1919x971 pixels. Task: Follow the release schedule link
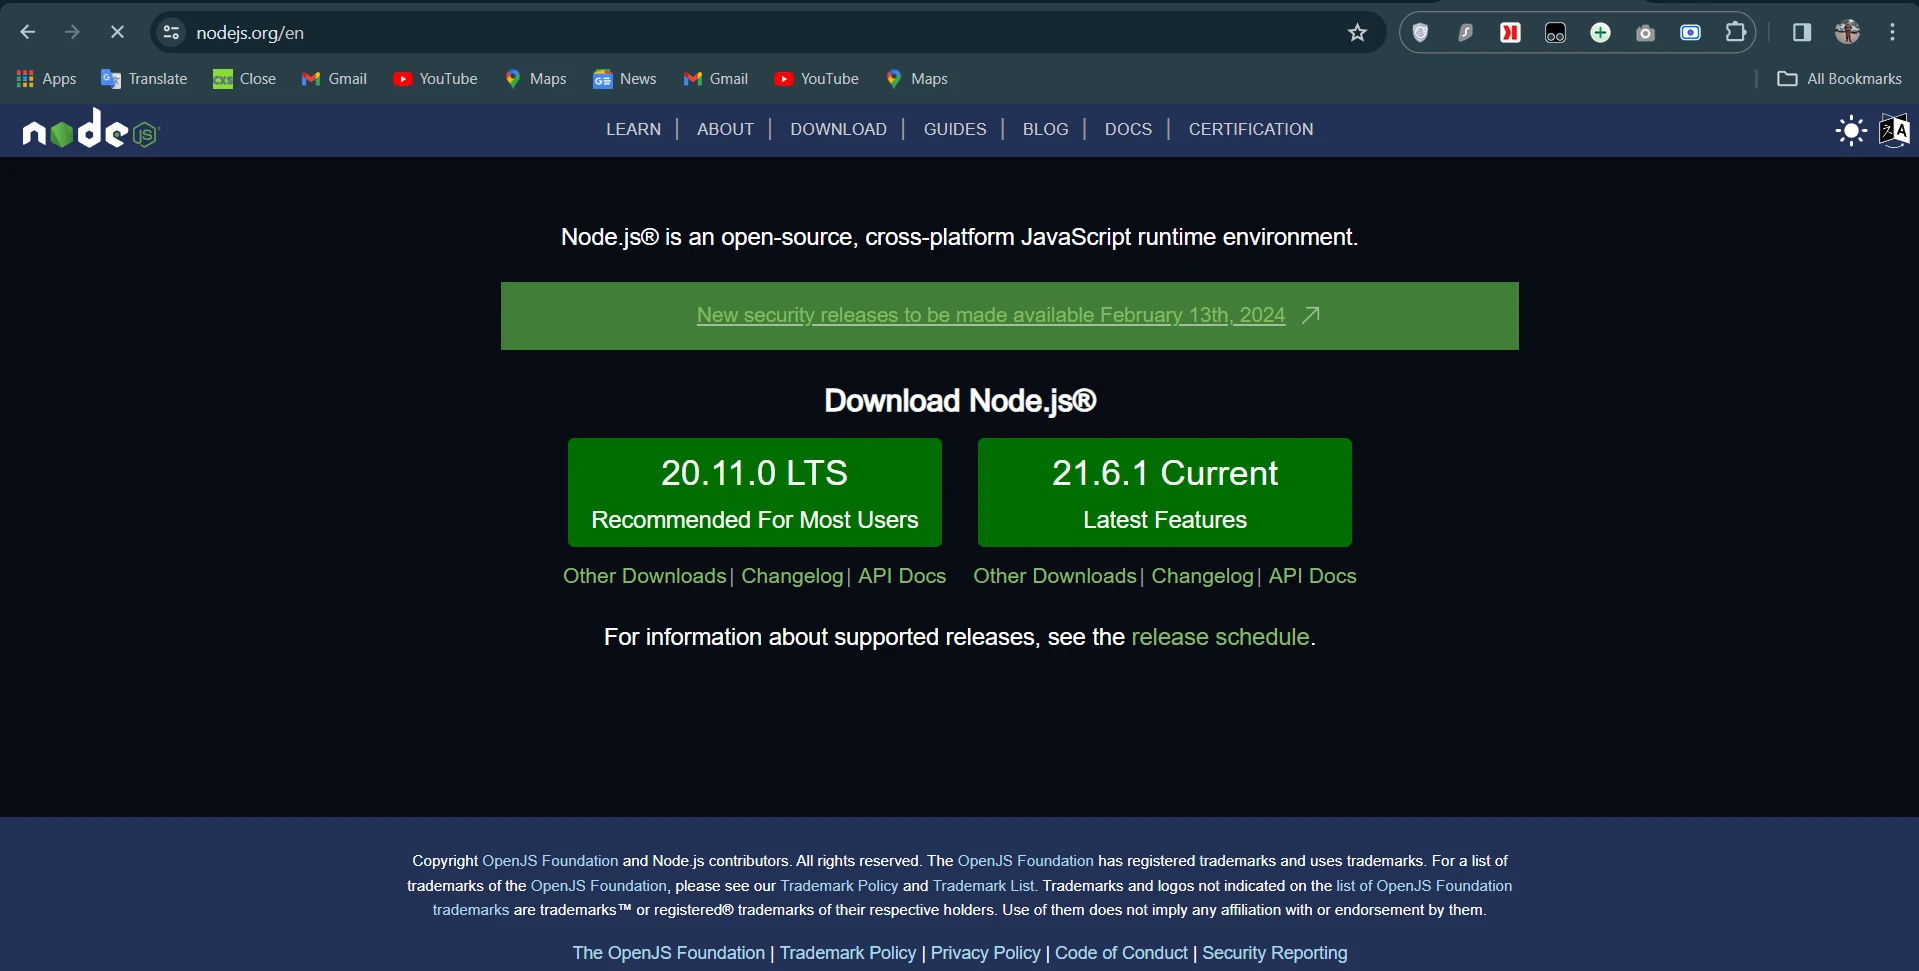(1220, 637)
